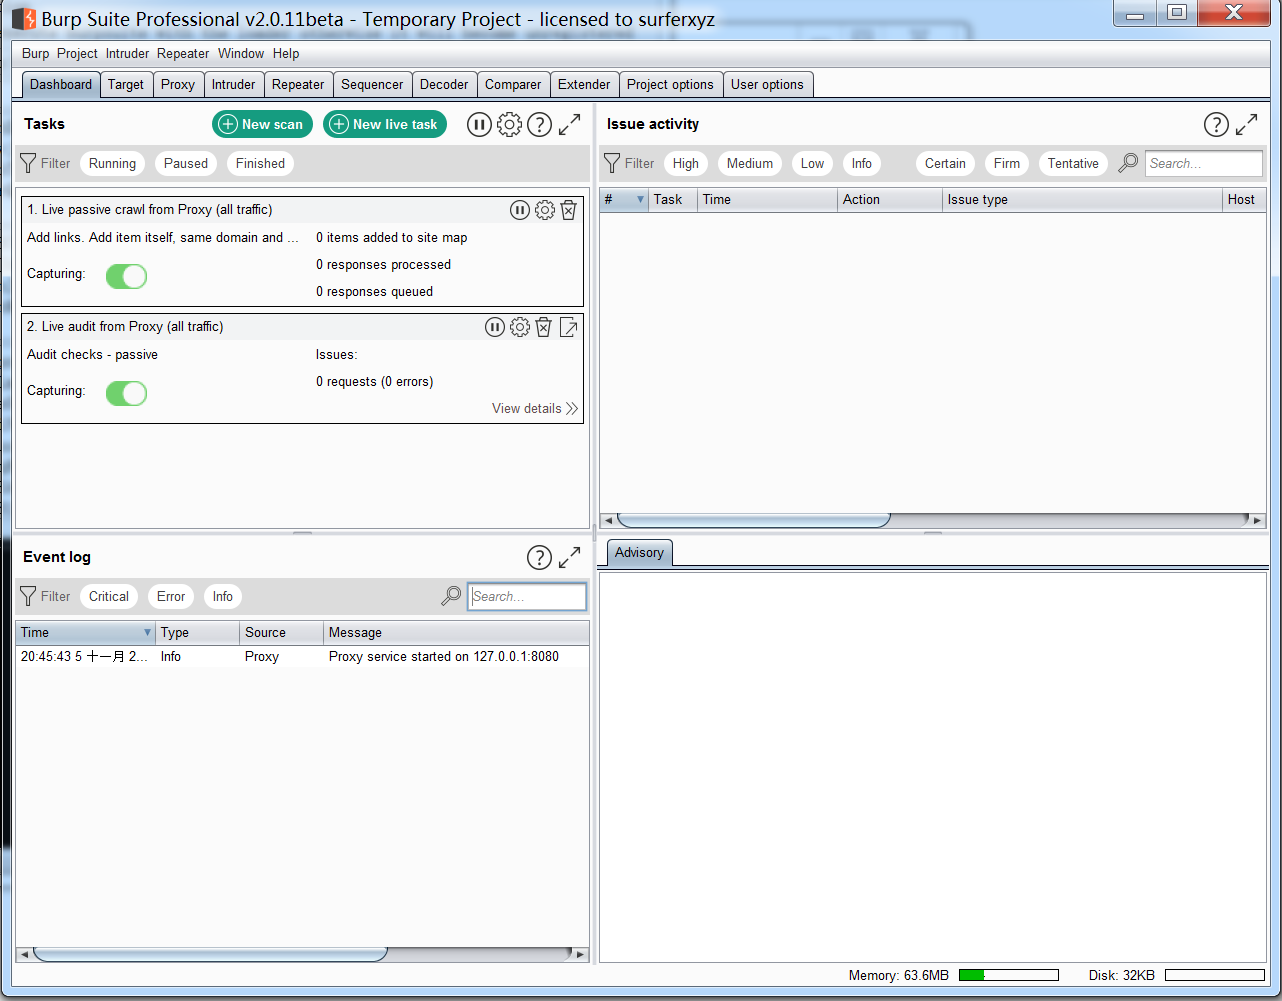This screenshot has width=1282, height=1001.
Task: Delete the Live passive crawl task
Action: [x=568, y=210]
